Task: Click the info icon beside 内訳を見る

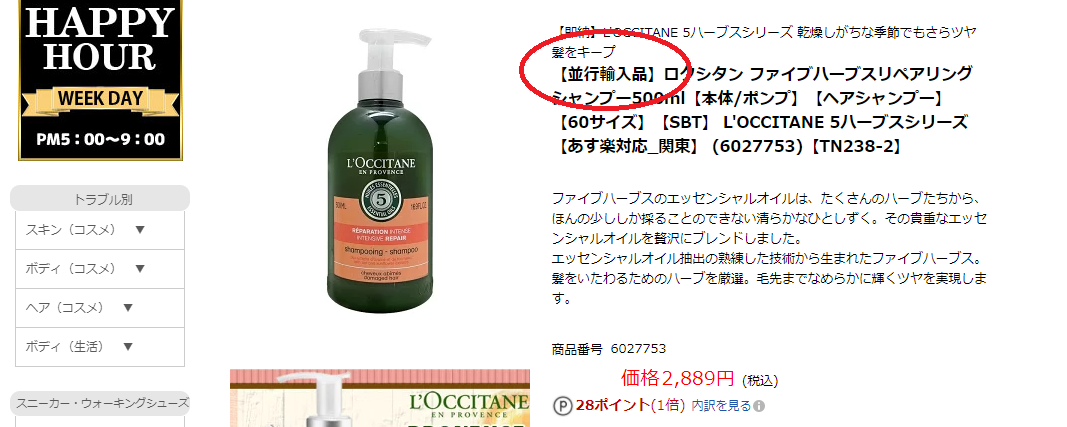Action: (759, 407)
